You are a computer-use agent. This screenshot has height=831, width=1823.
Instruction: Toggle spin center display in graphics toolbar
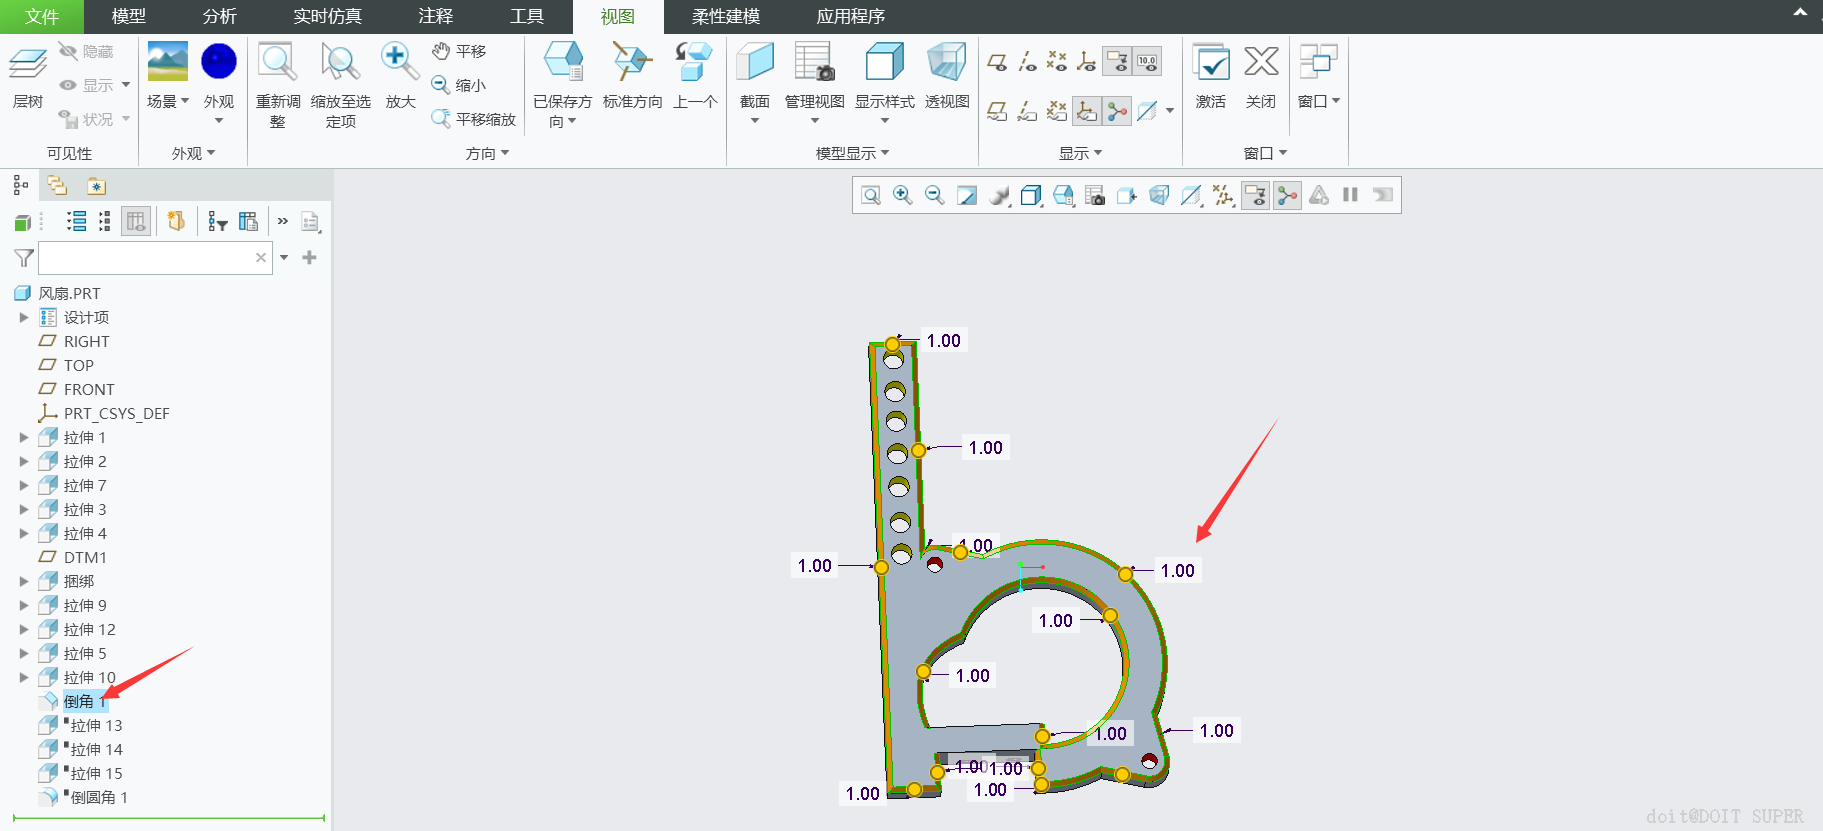click(x=1287, y=195)
